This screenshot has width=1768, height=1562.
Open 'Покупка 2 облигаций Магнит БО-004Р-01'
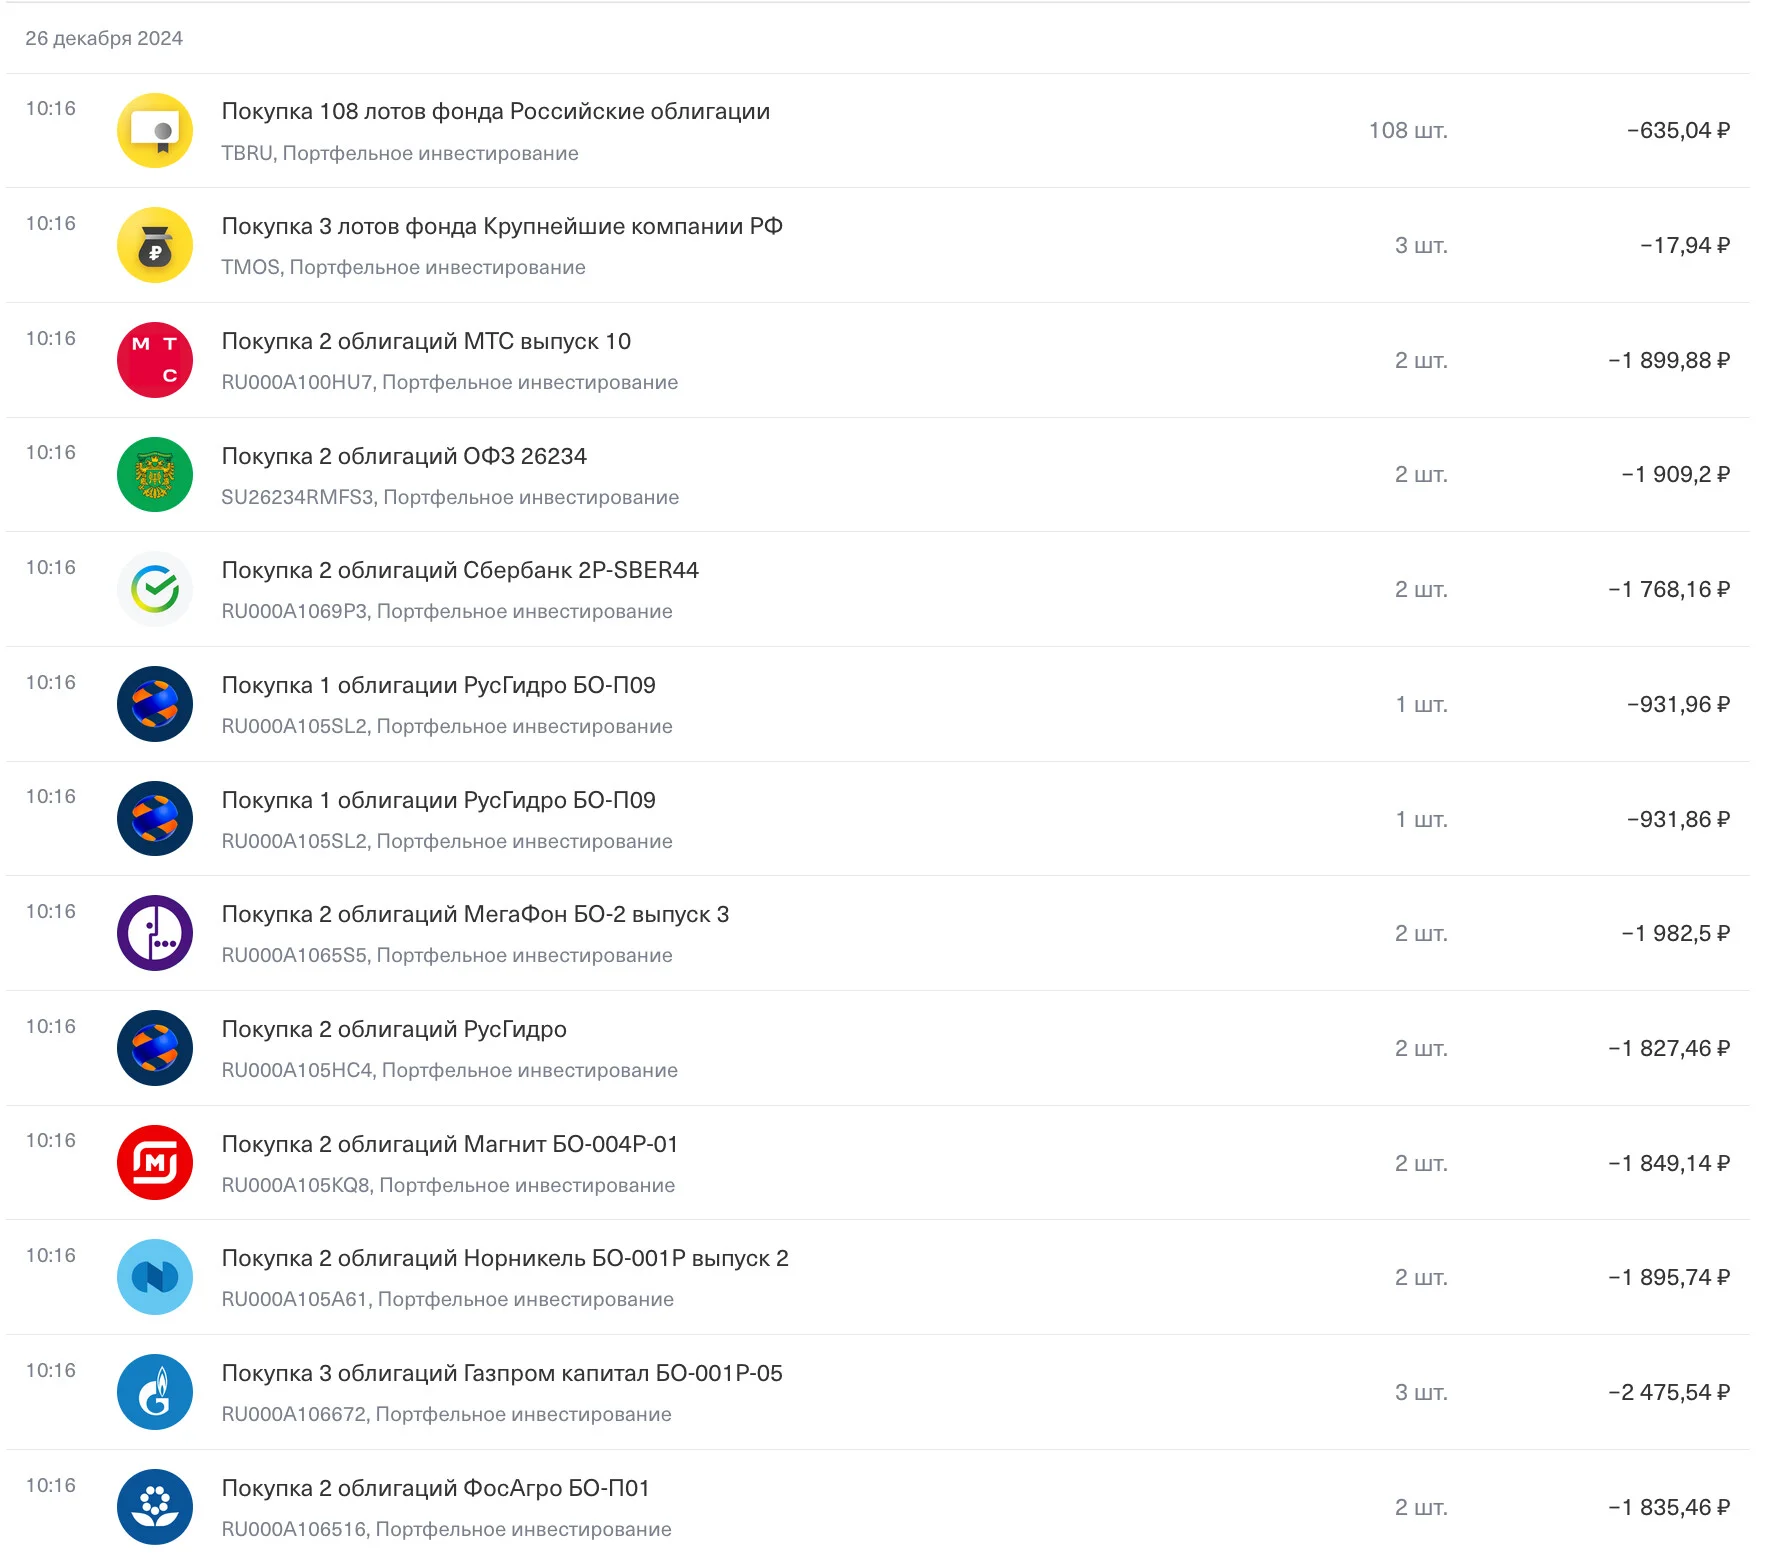click(x=450, y=1144)
